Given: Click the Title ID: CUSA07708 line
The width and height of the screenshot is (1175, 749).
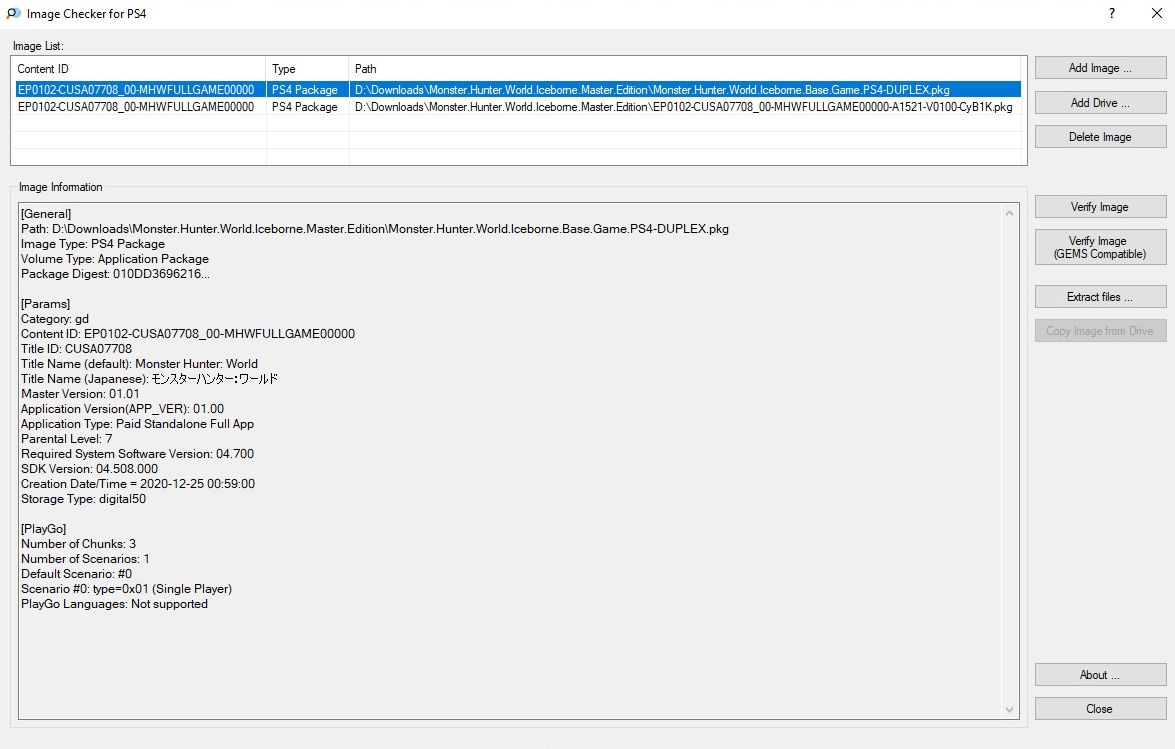Looking at the screenshot, I should (76, 349).
